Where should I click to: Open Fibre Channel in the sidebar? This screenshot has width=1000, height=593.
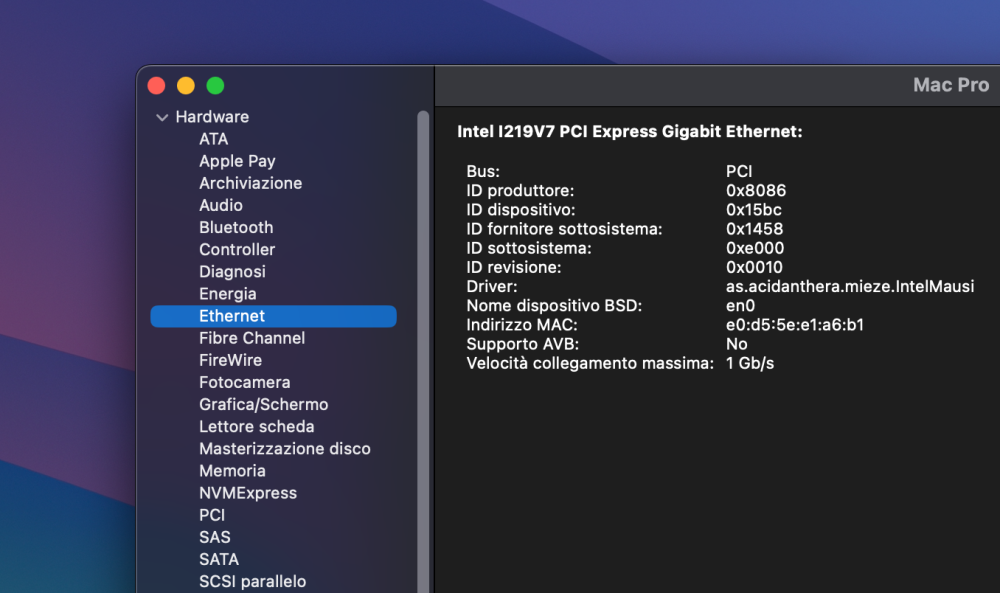coord(252,338)
